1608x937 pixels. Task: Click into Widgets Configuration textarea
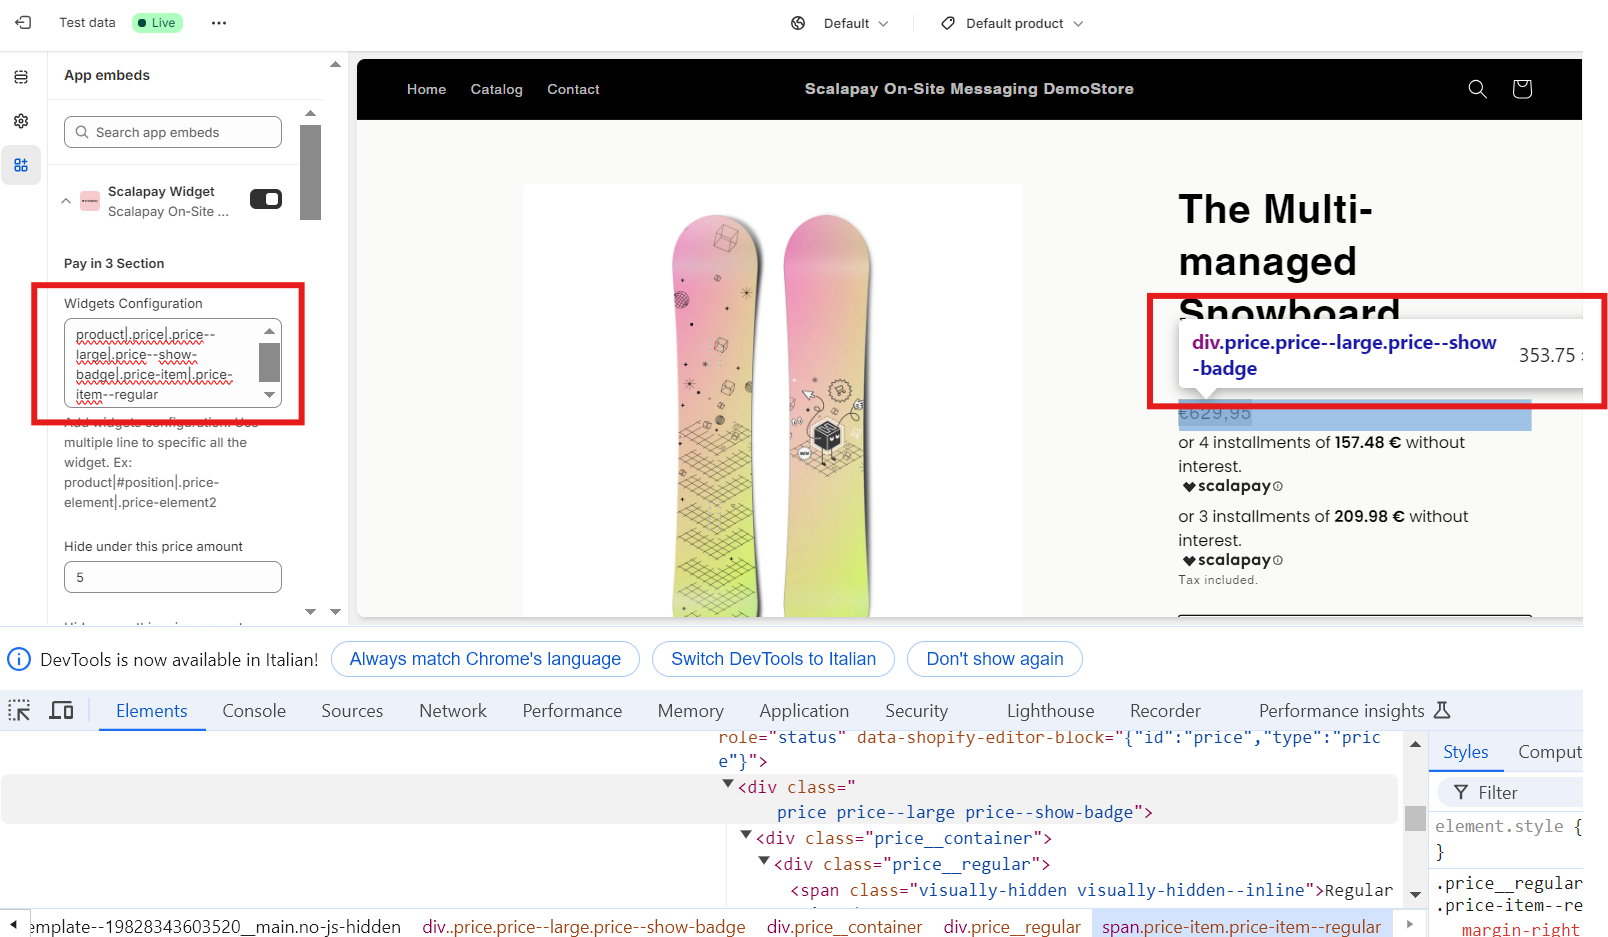pos(162,364)
